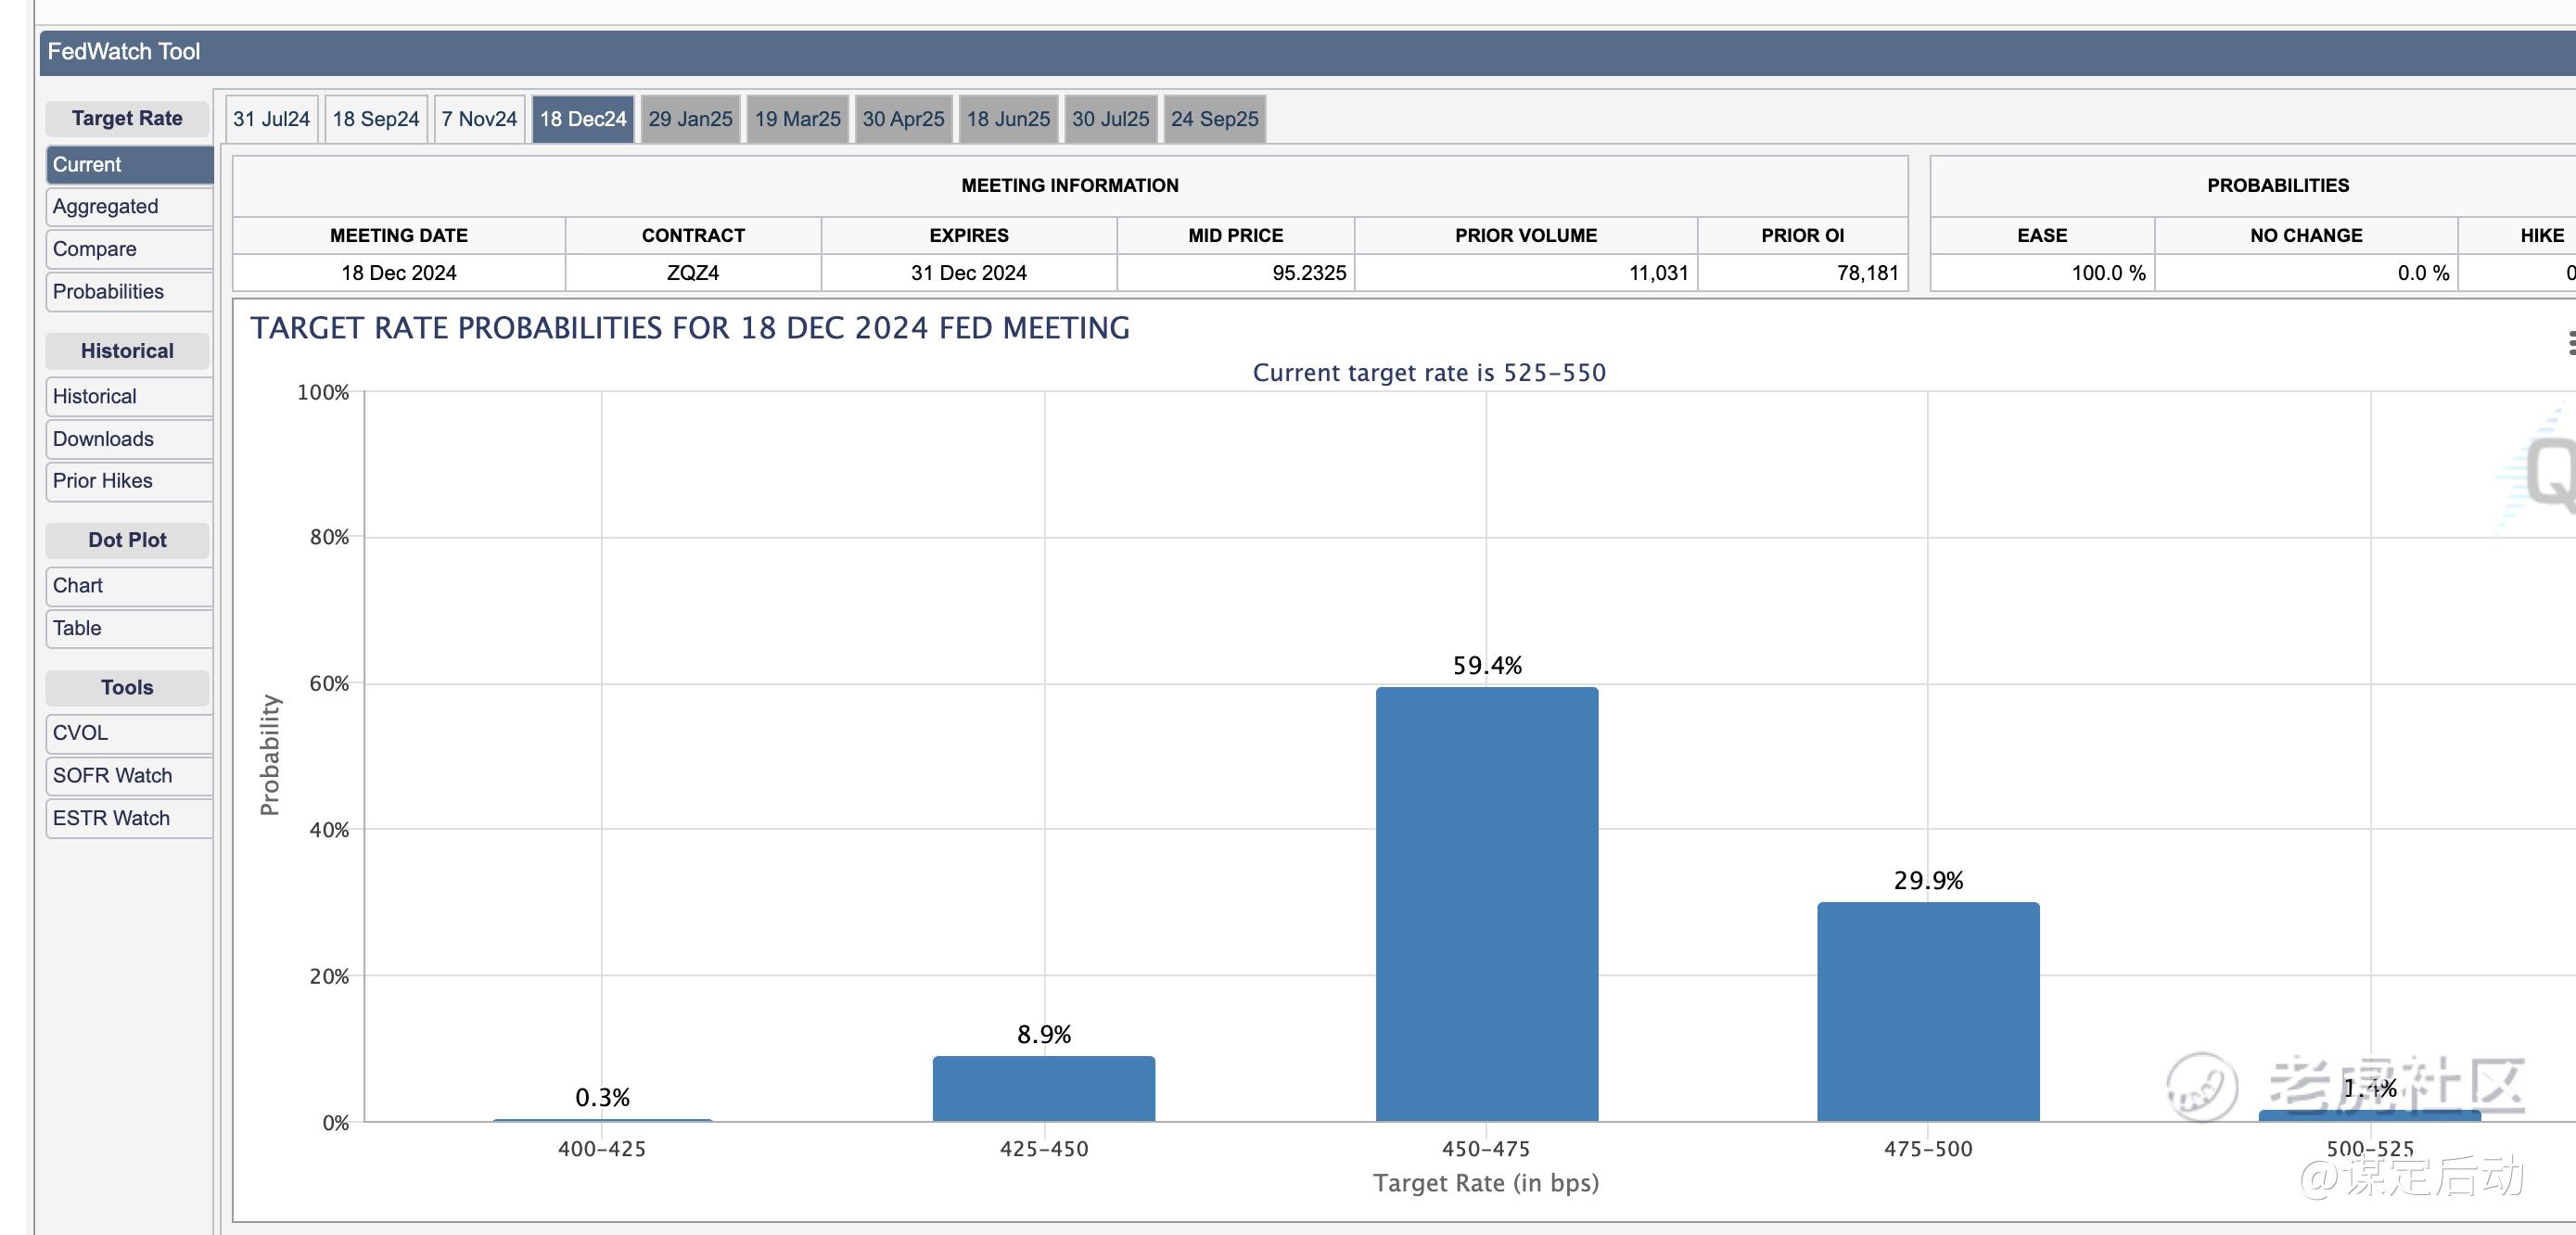2576x1235 pixels.
Task: Open the chart context menu hamburger icon
Action: [2570, 343]
